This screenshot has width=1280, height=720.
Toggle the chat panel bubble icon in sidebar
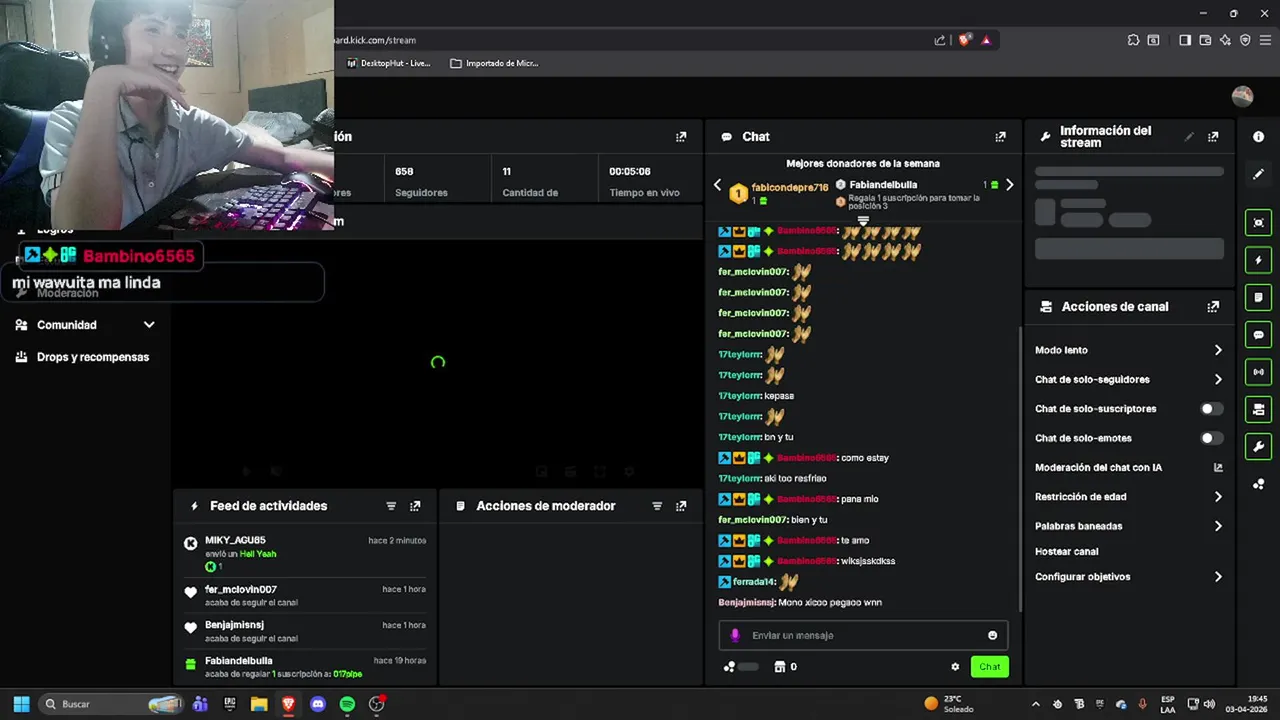[1259, 335]
